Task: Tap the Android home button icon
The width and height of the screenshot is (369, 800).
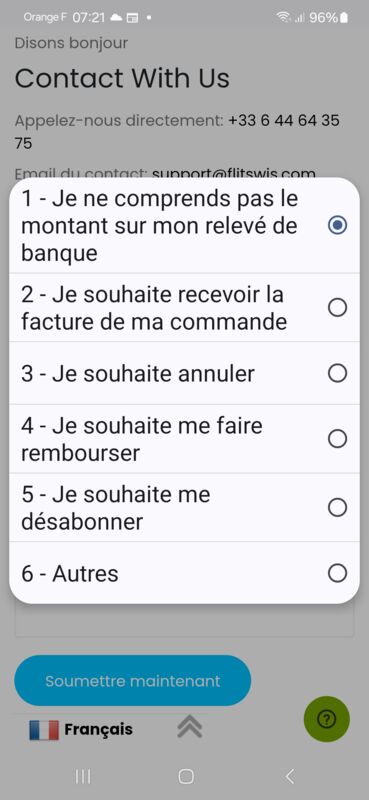Action: (x=186, y=777)
